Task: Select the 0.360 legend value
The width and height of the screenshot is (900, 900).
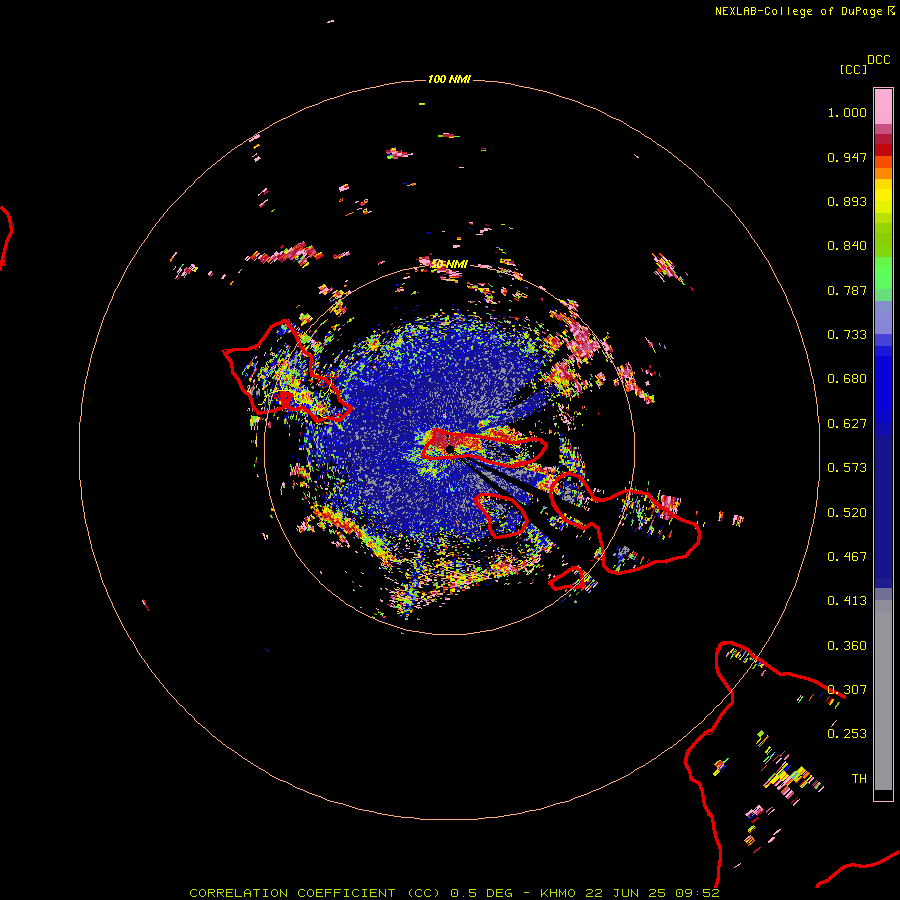Action: [x=847, y=646]
